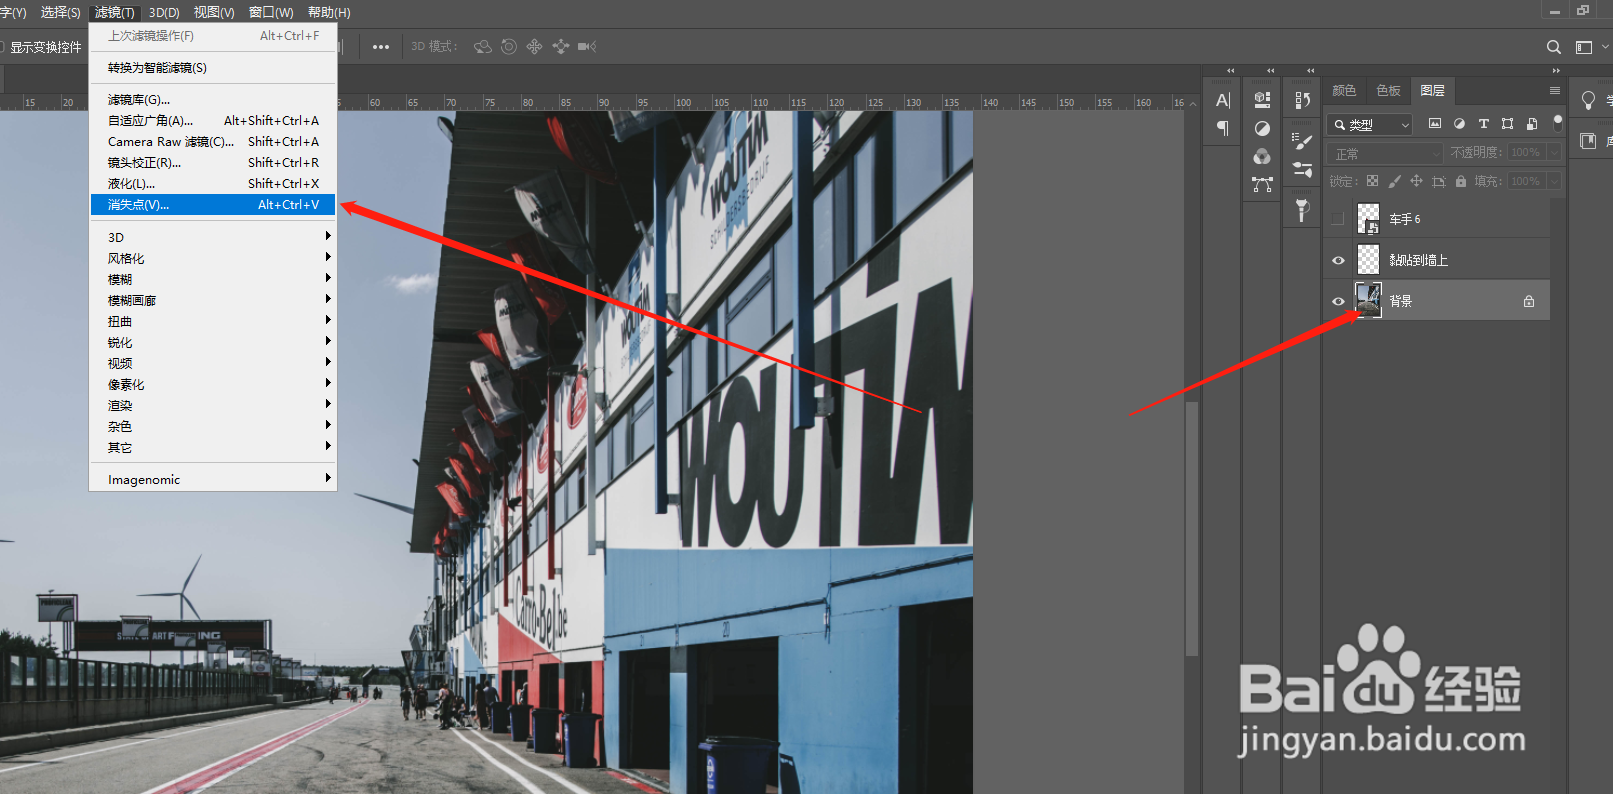
Task: Select the 背景 layer thumbnail
Action: point(1368,300)
